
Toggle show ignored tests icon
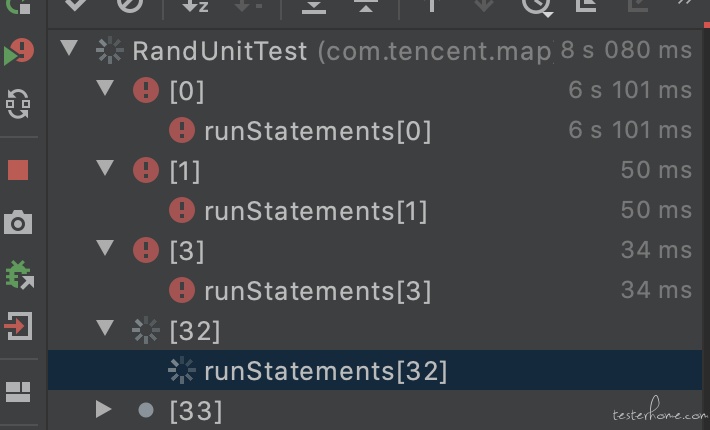pyautogui.click(x=130, y=5)
